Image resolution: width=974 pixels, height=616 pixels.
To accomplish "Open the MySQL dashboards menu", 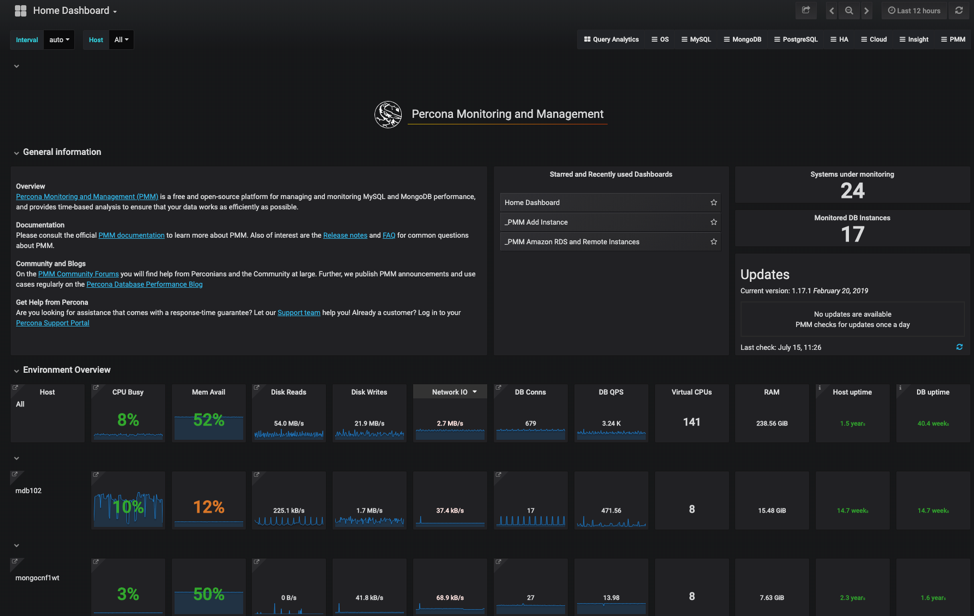I will 696,39.
